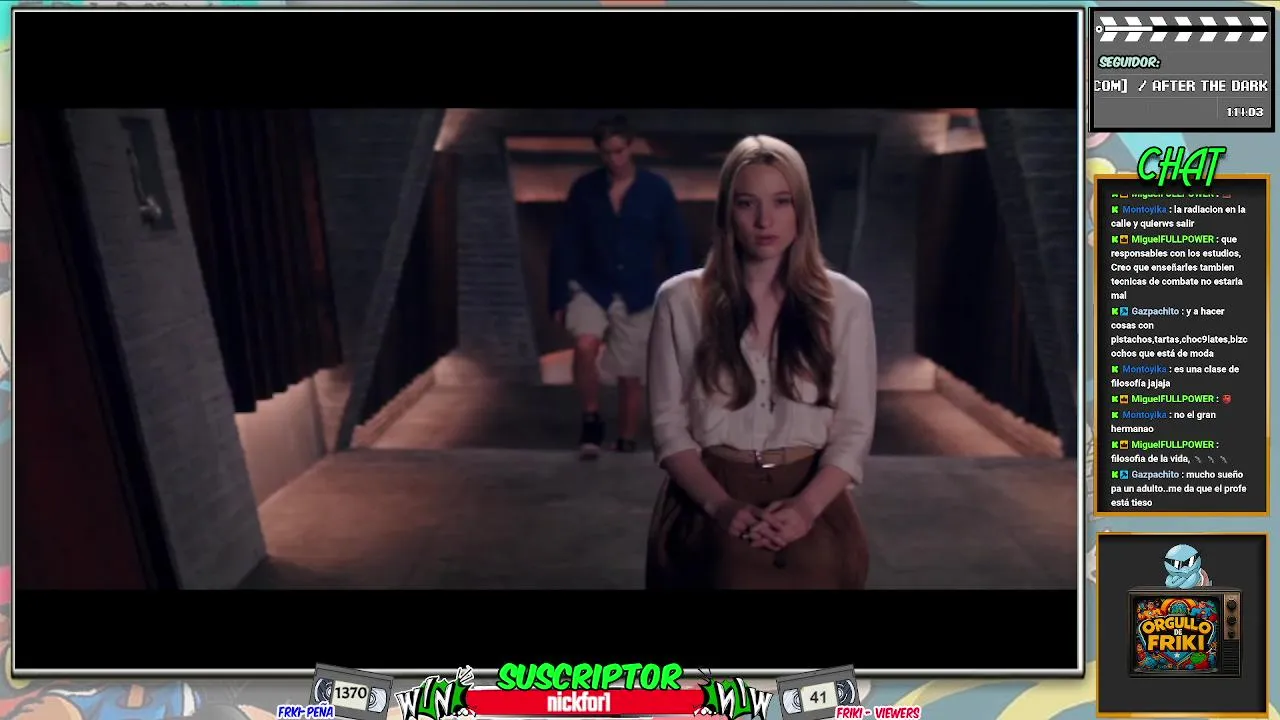Click the green badge before 'es una clase de'
This screenshot has width=1280, height=720.
coord(1115,369)
